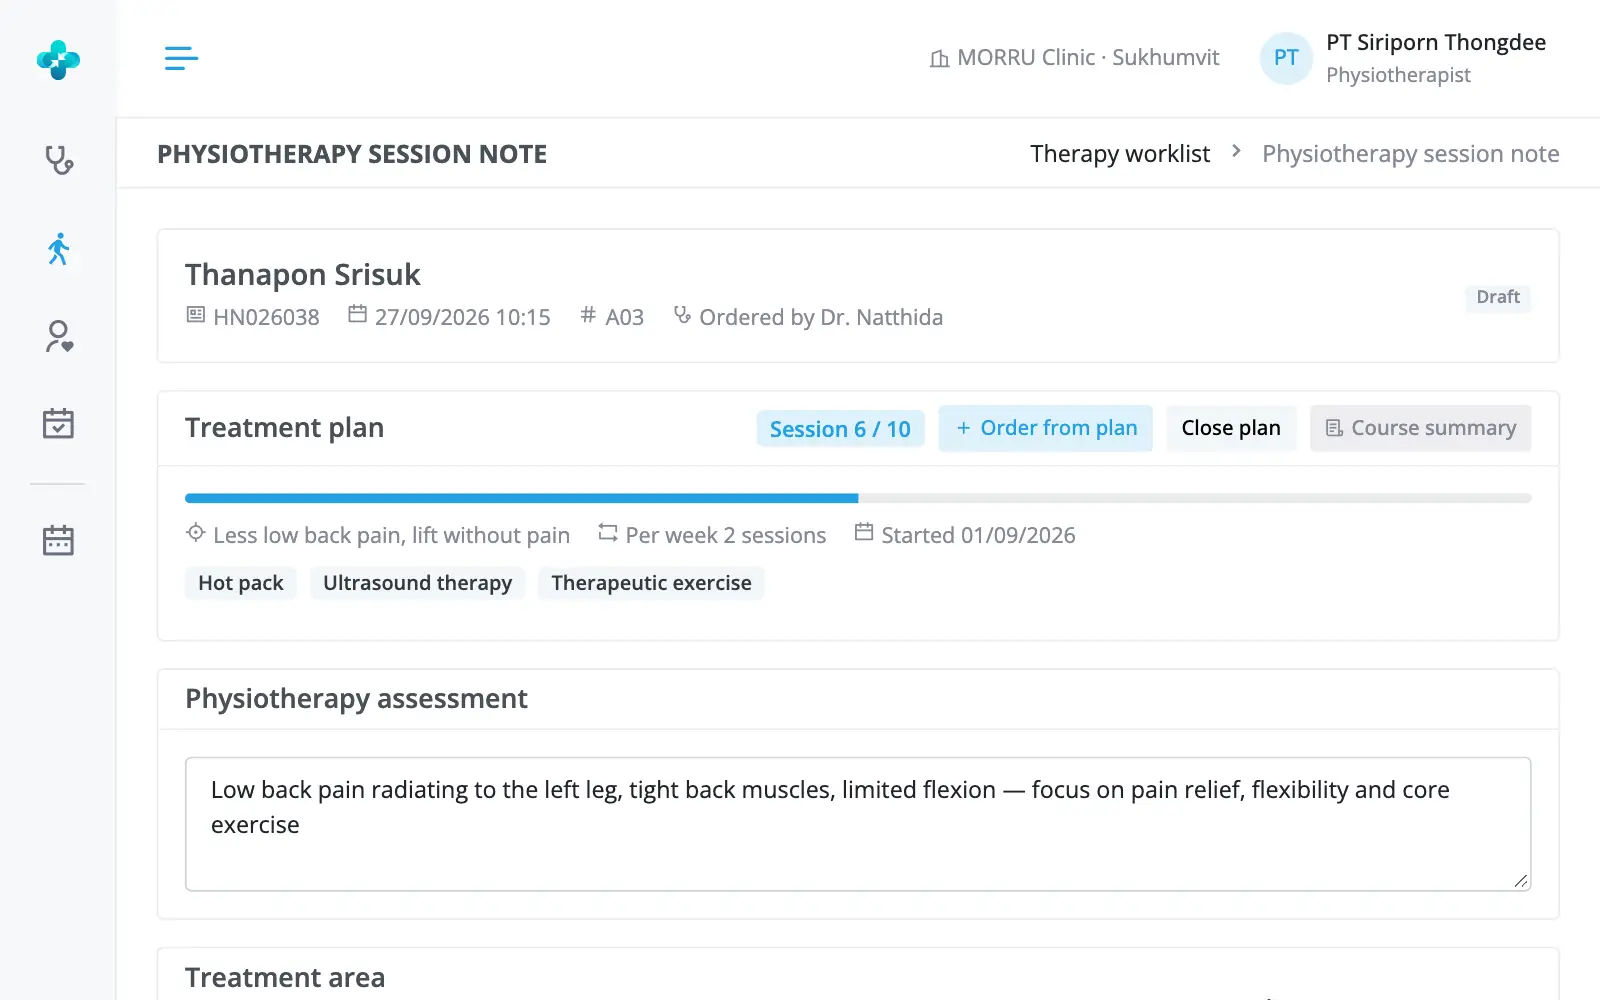Screen dimensions: 1600x1000
Task: Click the Treatment area heading
Action: (285, 977)
